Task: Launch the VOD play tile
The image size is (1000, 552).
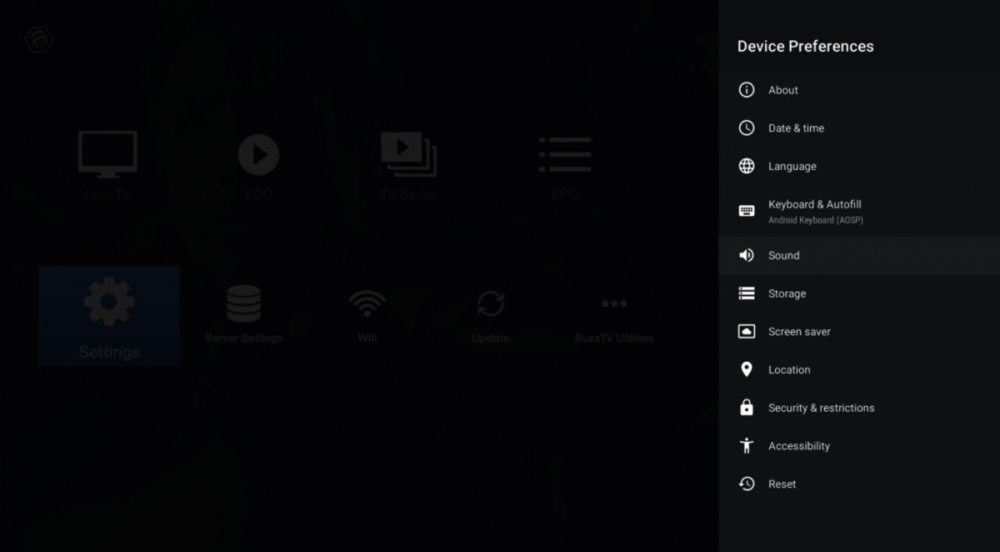Action: pyautogui.click(x=258, y=165)
